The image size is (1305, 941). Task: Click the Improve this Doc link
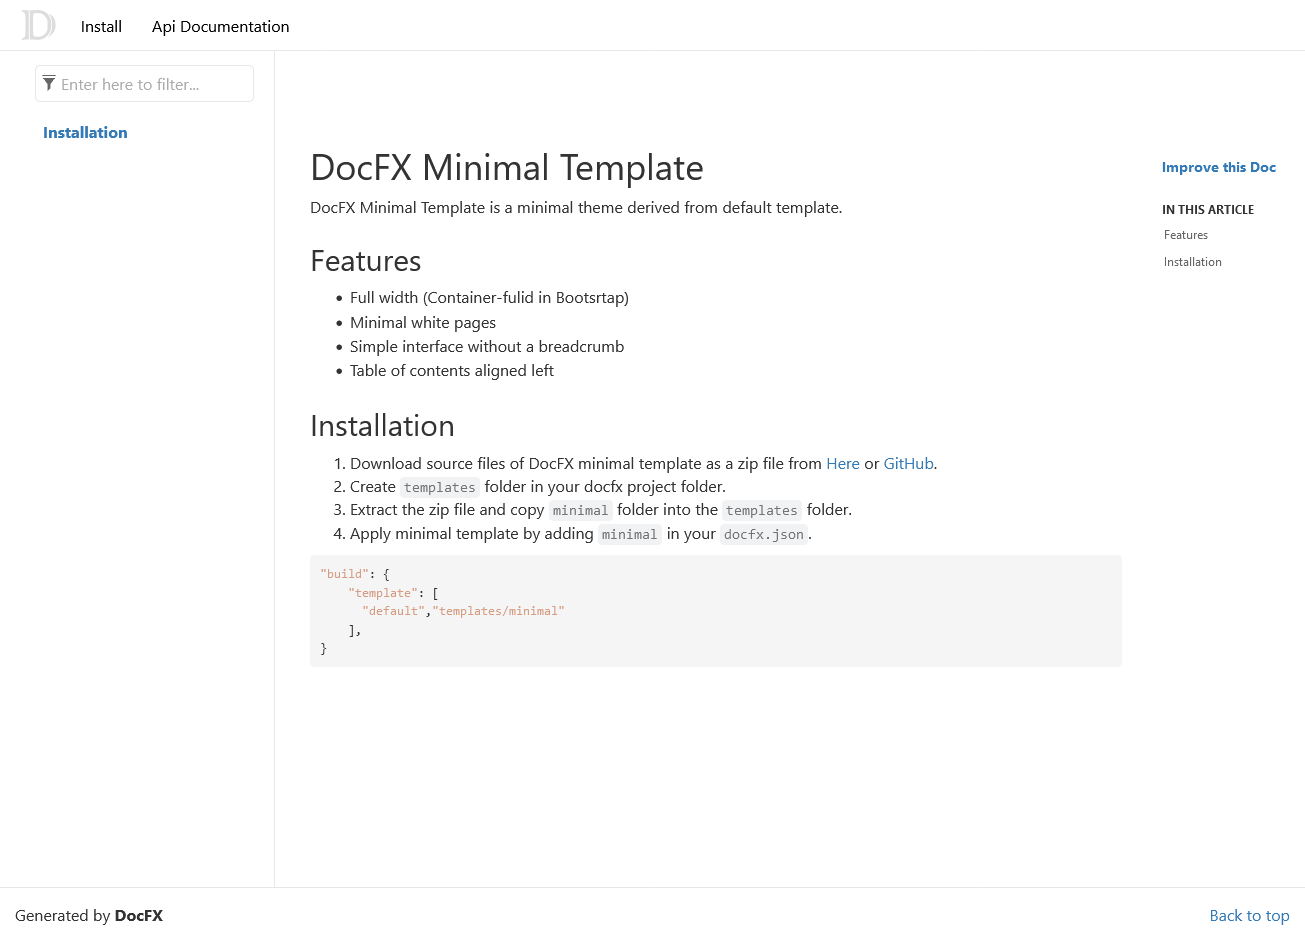[x=1219, y=167]
